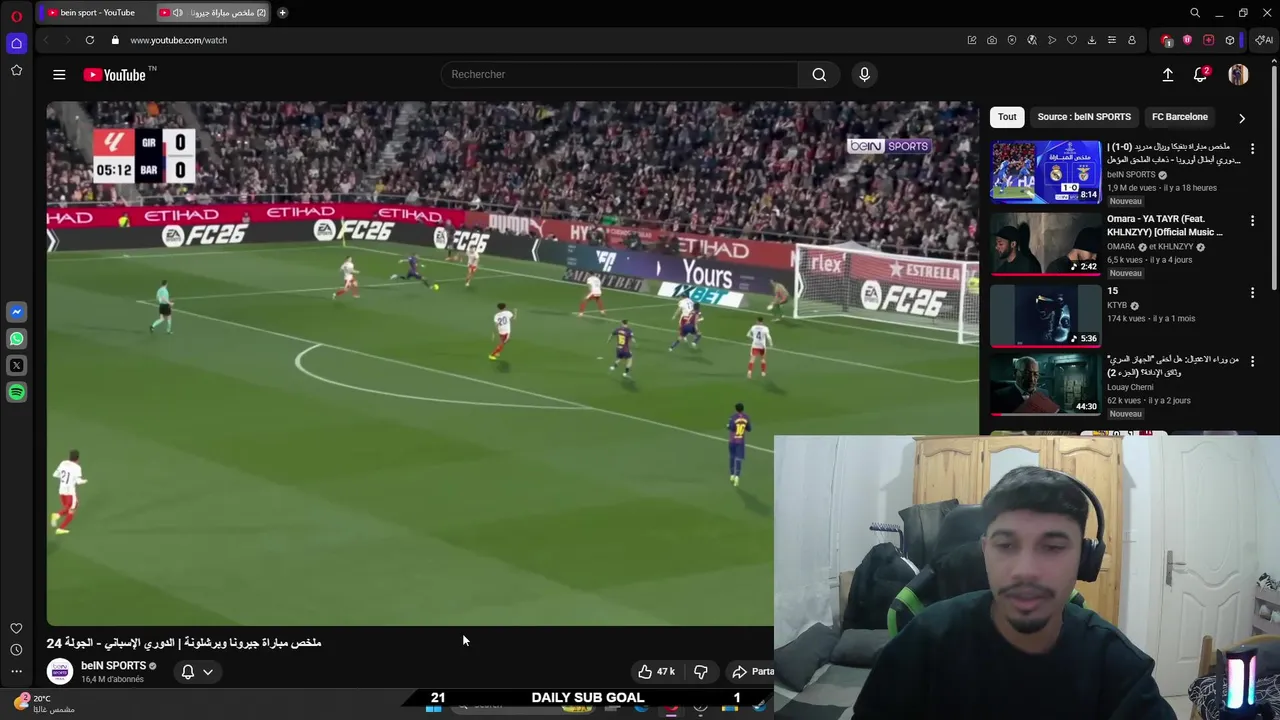Go back to the previous page
Viewport: 1280px width, 720px height.
click(x=45, y=40)
